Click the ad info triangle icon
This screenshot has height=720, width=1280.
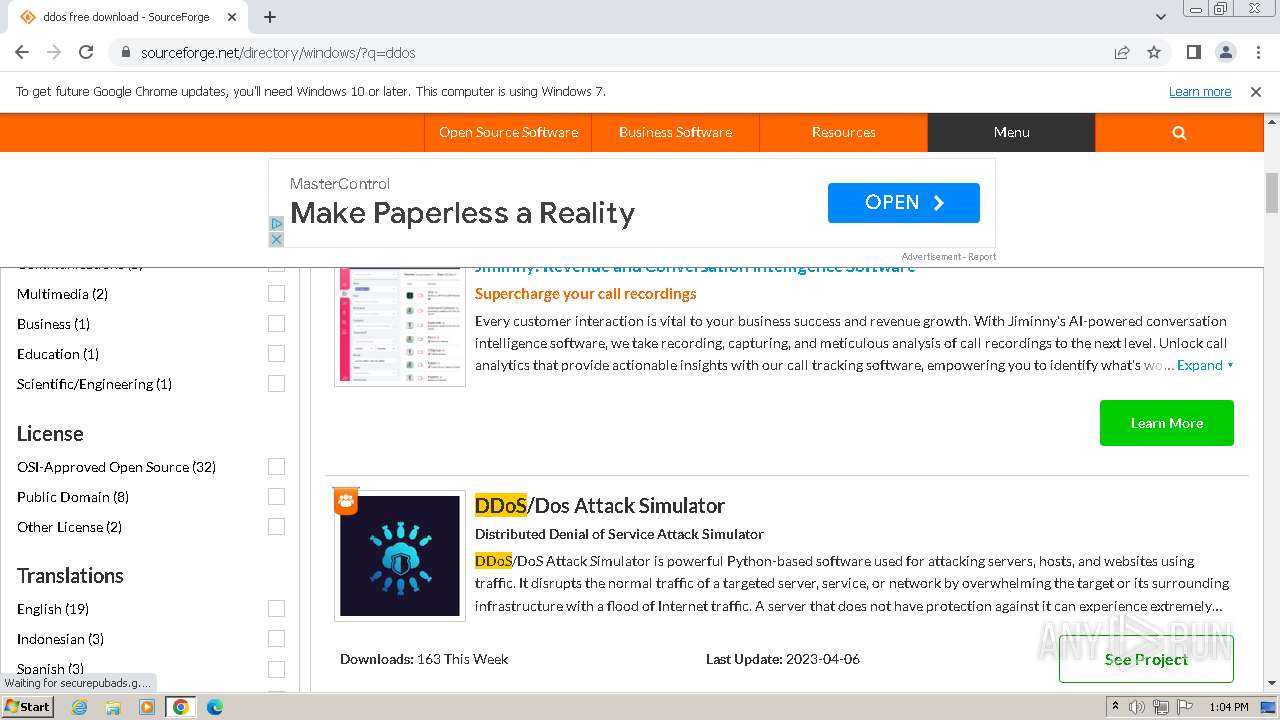coord(277,224)
